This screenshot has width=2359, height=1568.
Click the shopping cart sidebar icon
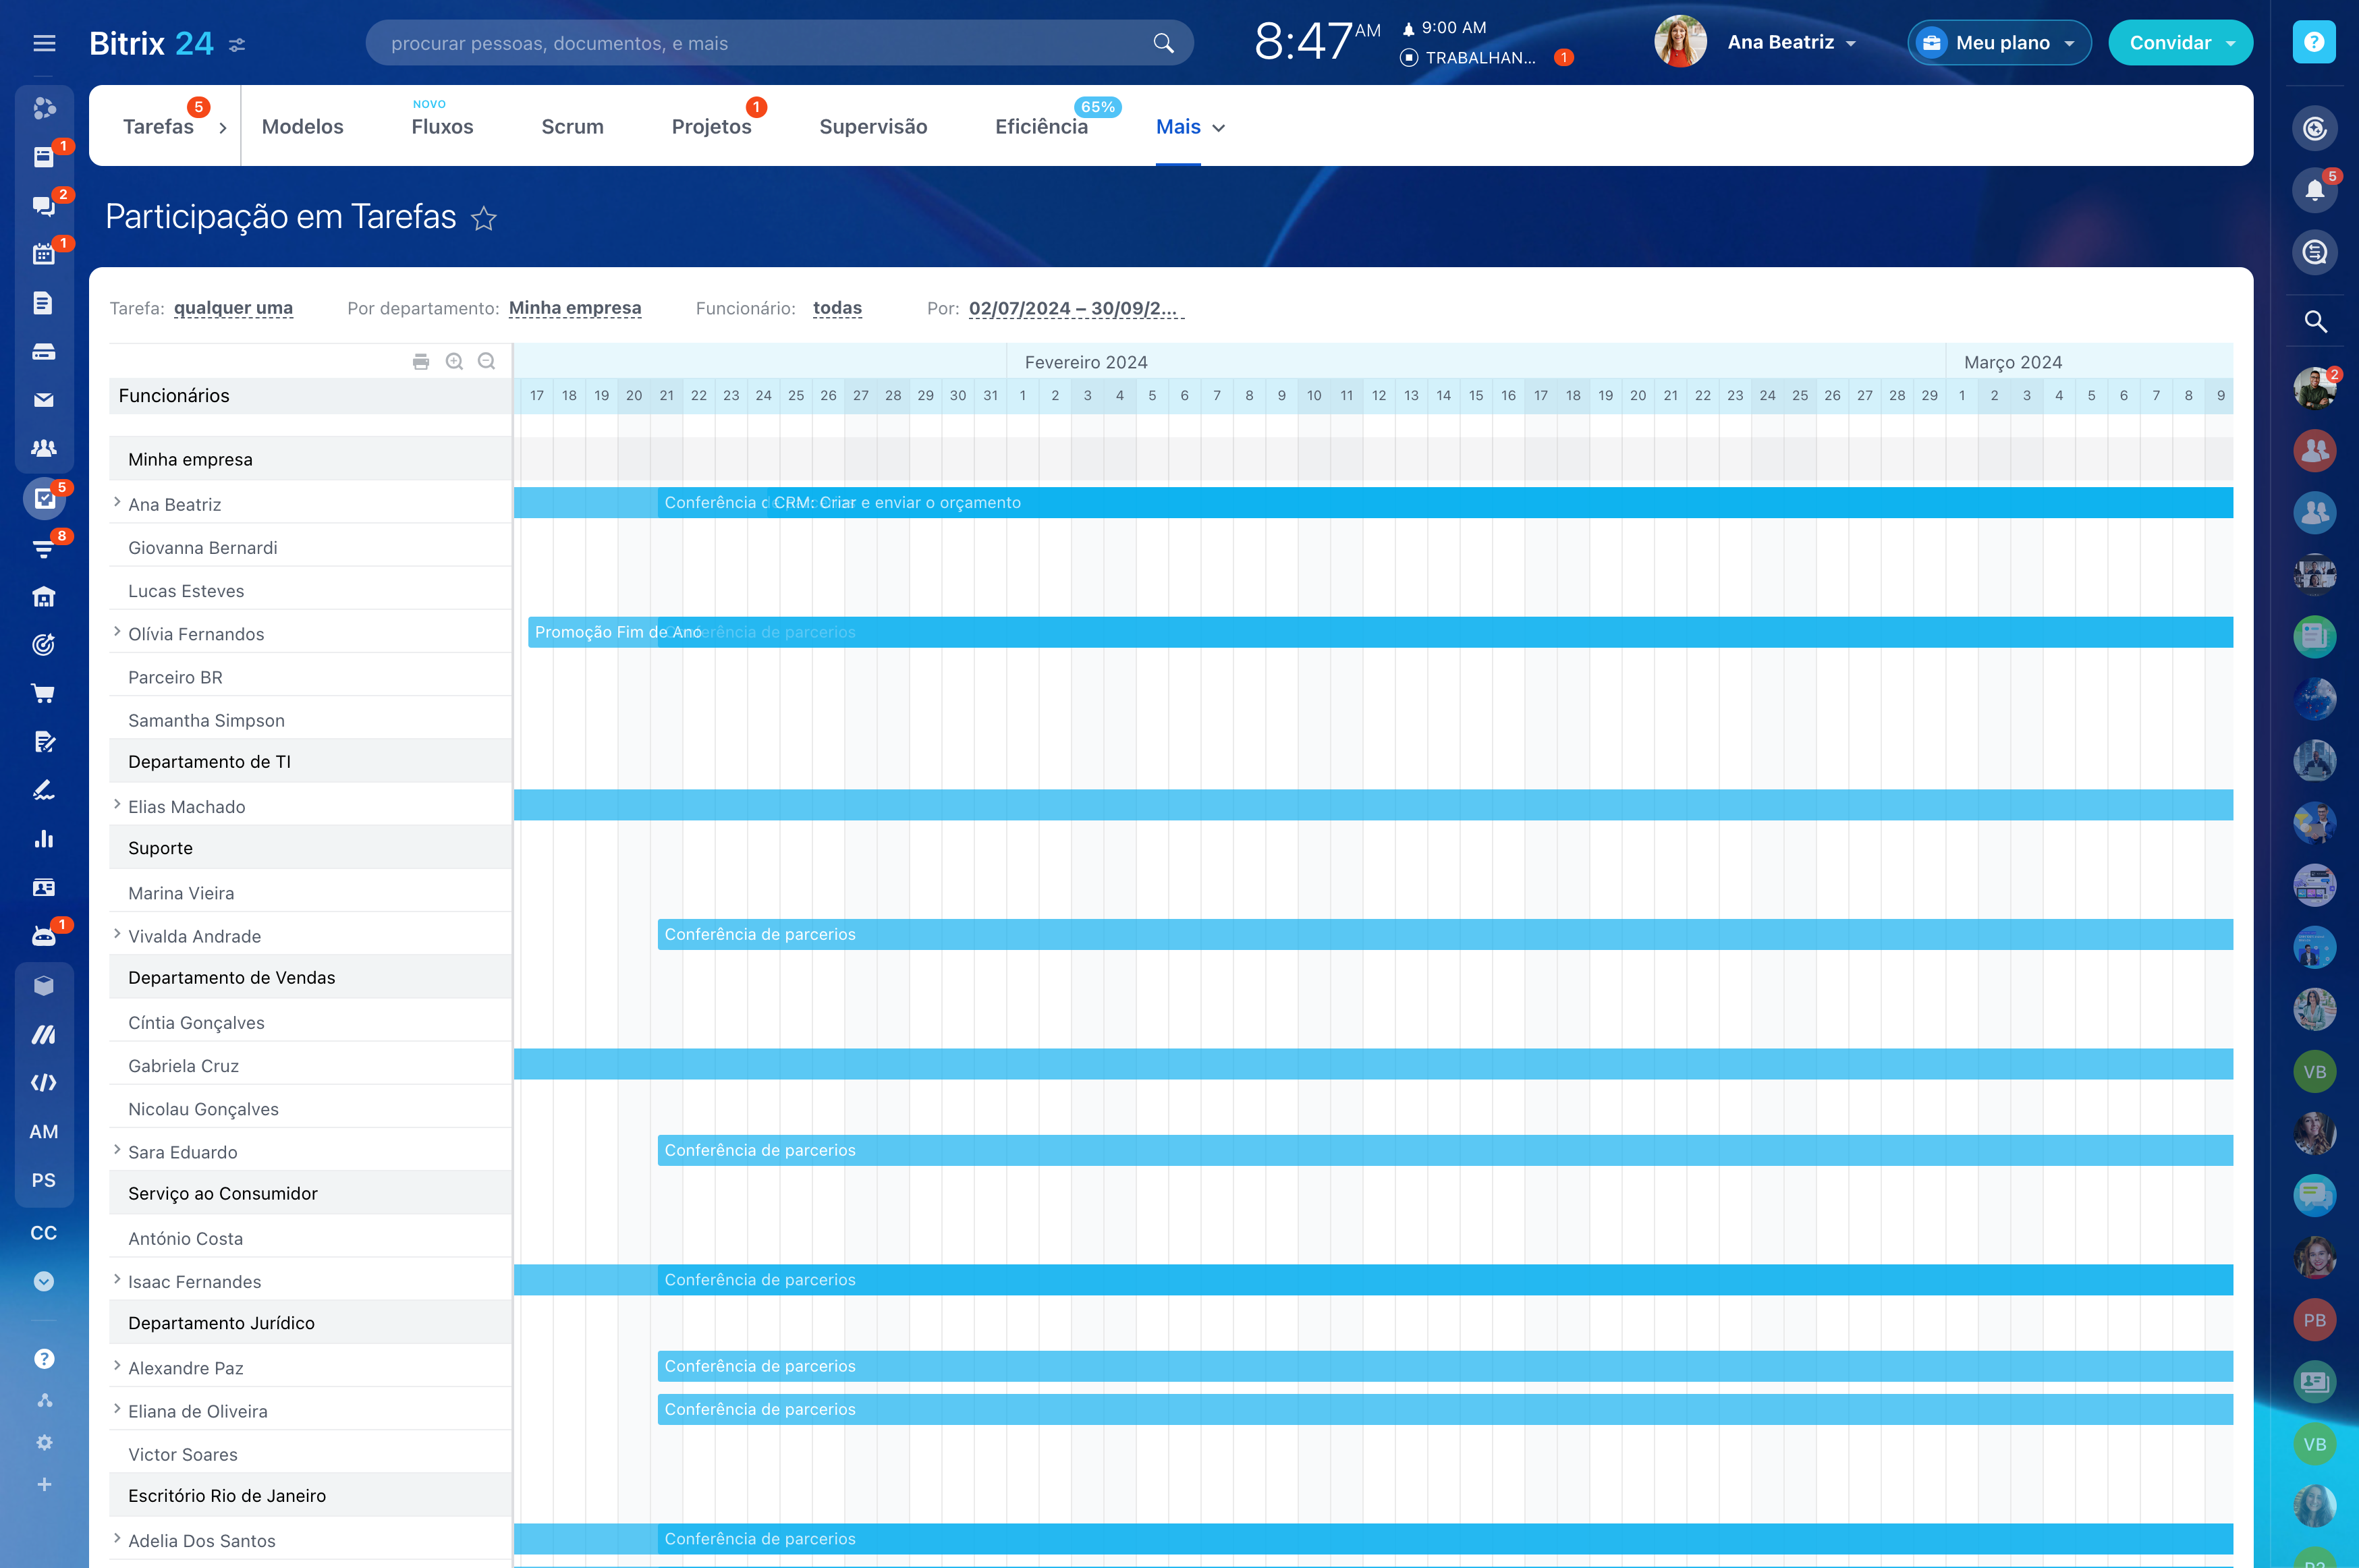[x=43, y=693]
